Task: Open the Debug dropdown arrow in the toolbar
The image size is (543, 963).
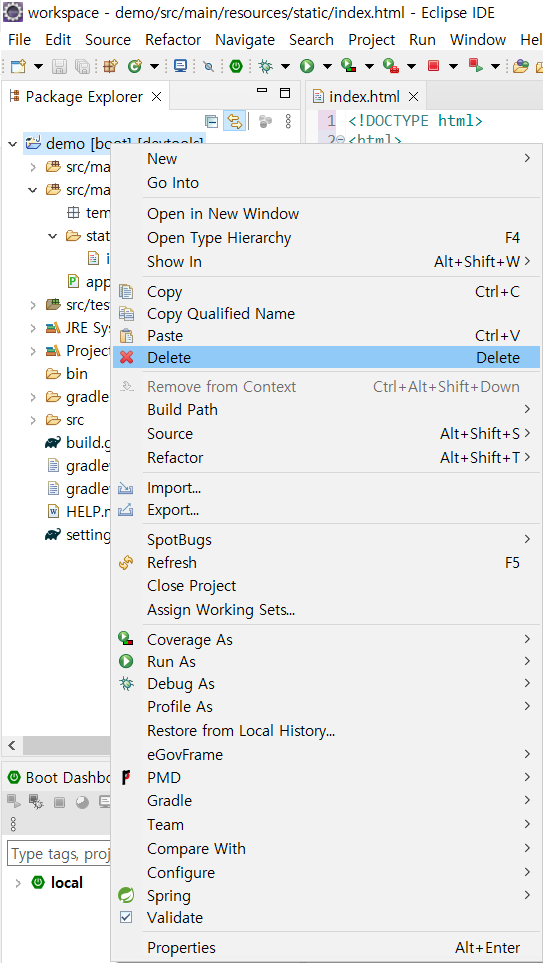Action: (285, 66)
